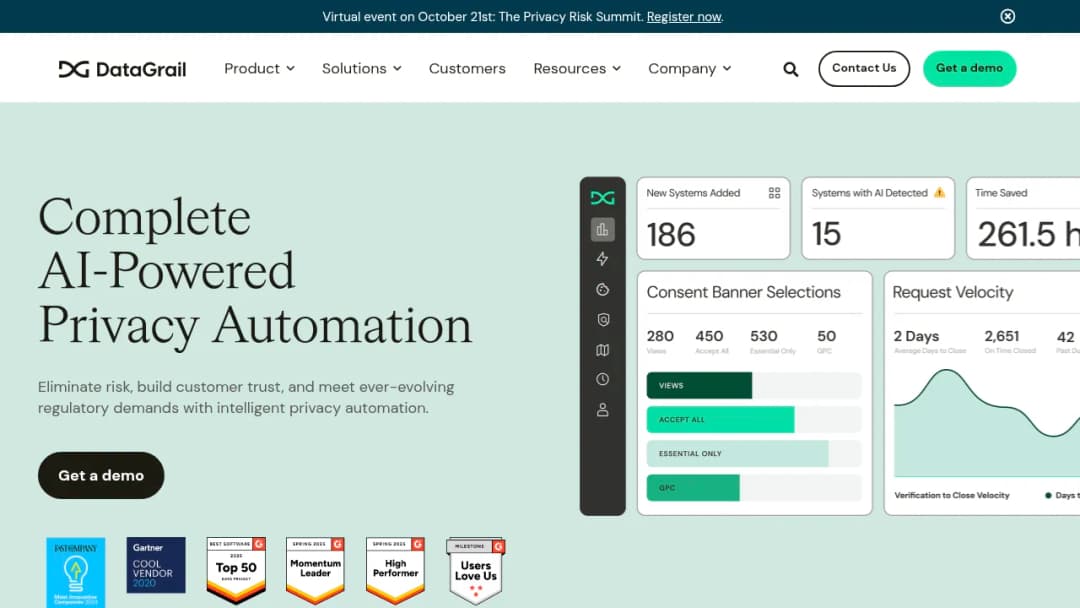Click the Fast Company award badge
The image size is (1080, 608).
76,572
